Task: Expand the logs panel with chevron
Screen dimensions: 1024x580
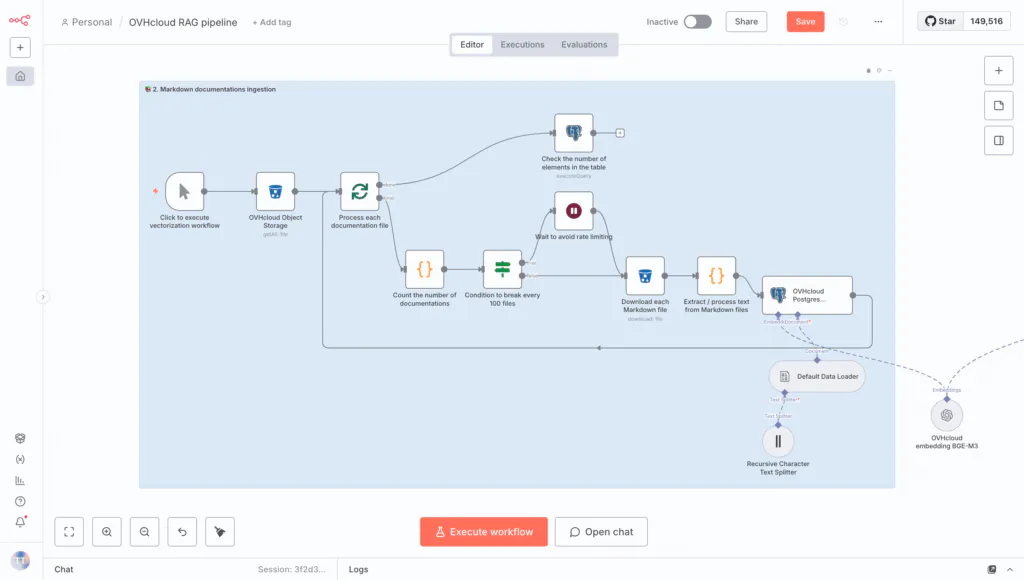Action: click(1010, 570)
